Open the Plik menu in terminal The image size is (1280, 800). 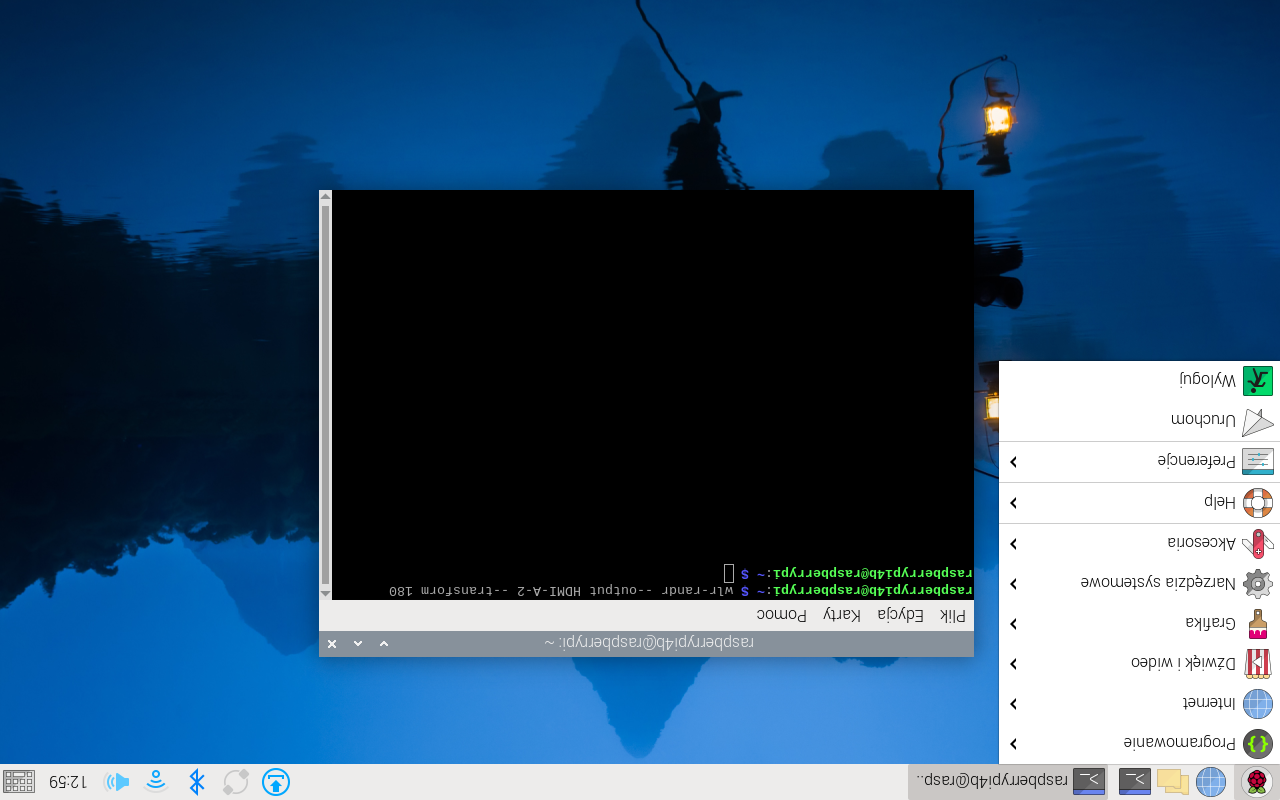953,615
